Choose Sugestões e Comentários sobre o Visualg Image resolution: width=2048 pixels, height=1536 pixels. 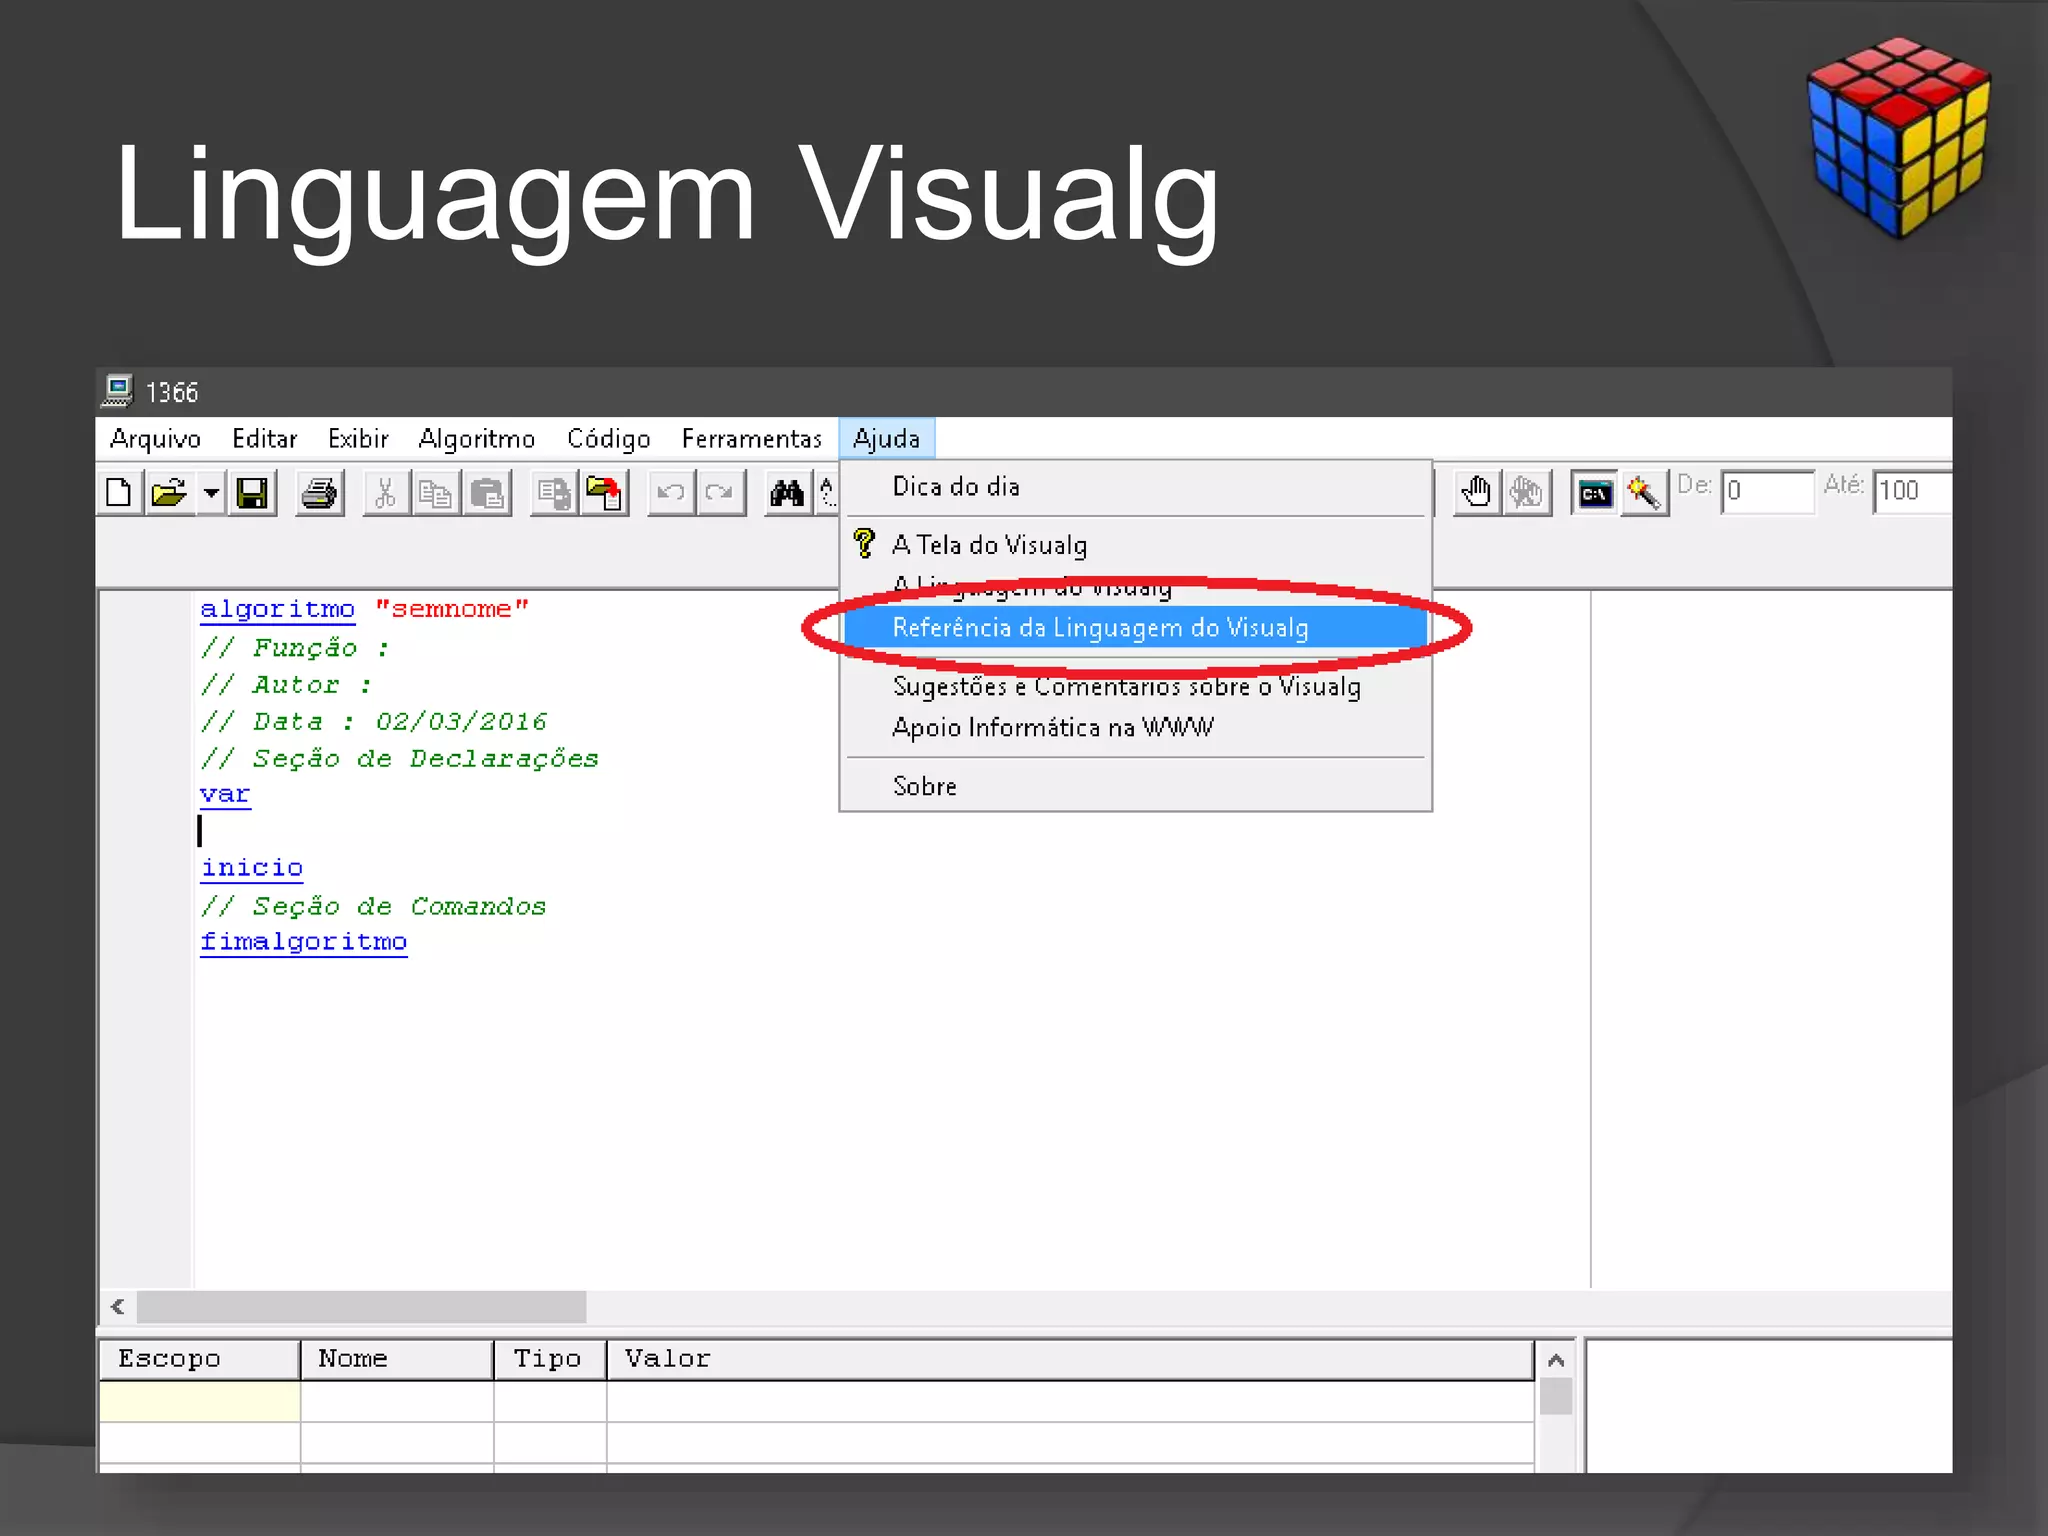[x=1135, y=687]
